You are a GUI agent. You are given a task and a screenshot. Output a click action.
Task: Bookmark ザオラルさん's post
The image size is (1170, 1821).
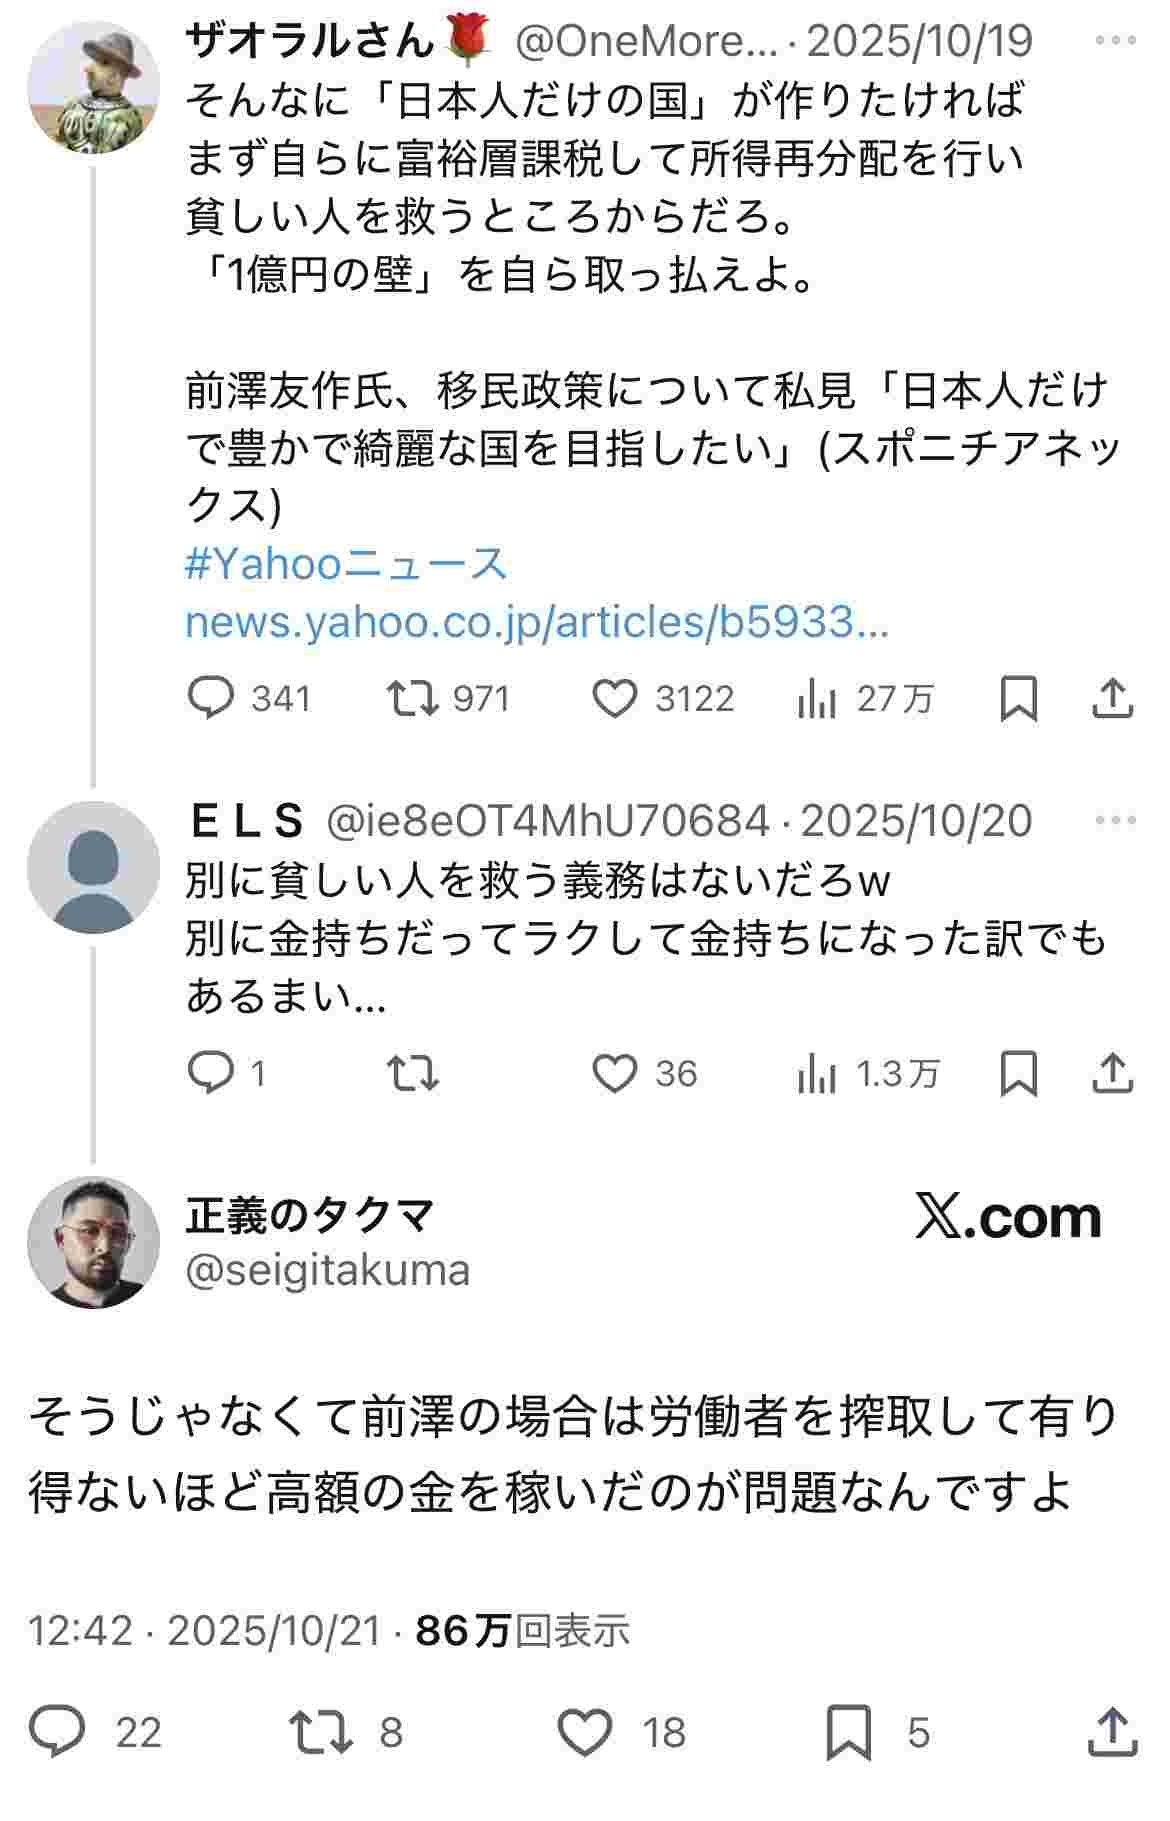click(x=1018, y=698)
